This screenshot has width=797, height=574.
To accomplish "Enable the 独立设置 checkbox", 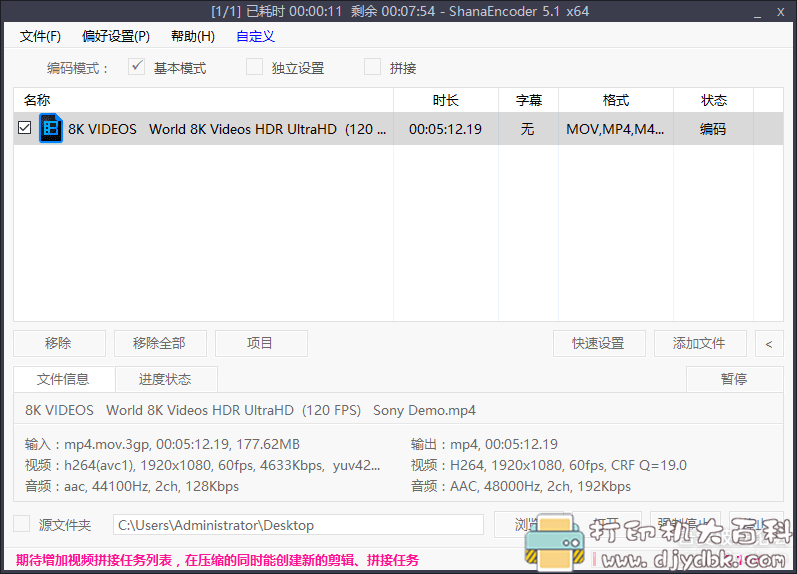I will point(254,67).
